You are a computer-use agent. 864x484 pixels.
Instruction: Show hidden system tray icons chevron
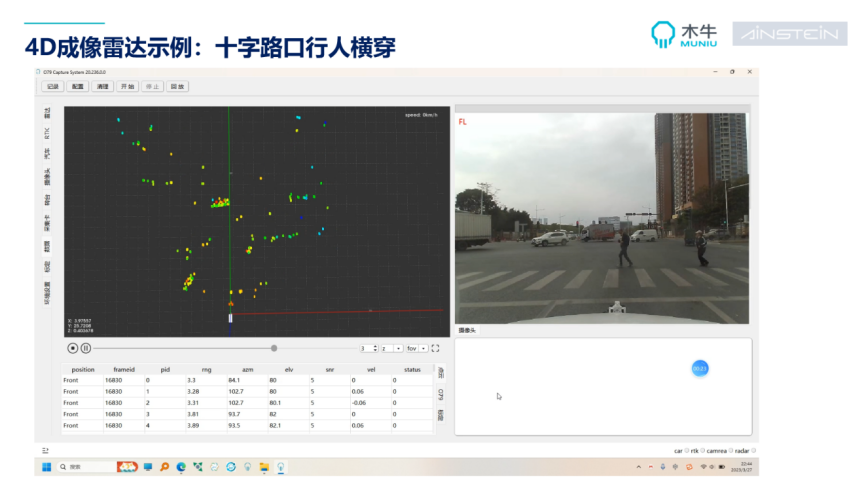(x=640, y=467)
